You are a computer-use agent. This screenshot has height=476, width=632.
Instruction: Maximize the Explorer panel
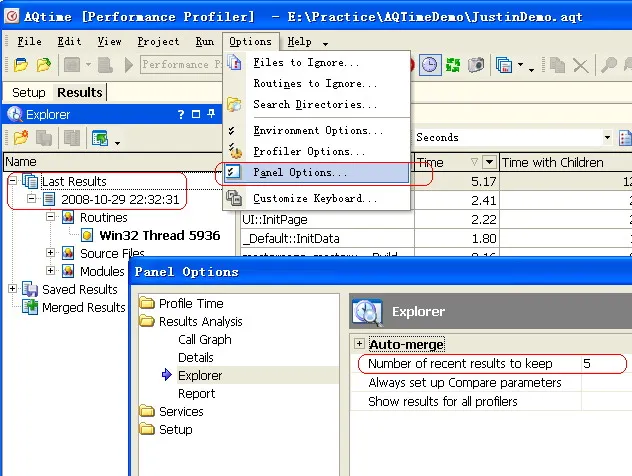[196, 114]
